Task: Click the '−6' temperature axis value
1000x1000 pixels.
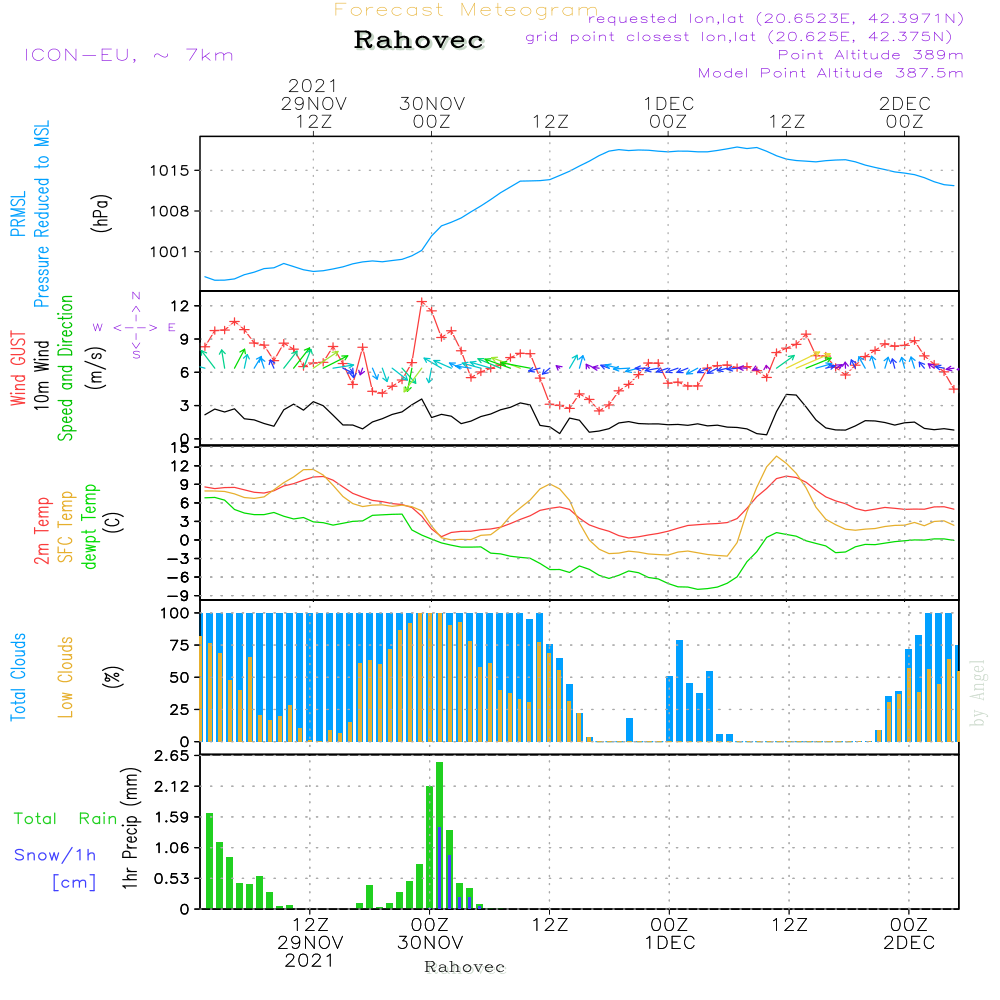Action: click(176, 577)
